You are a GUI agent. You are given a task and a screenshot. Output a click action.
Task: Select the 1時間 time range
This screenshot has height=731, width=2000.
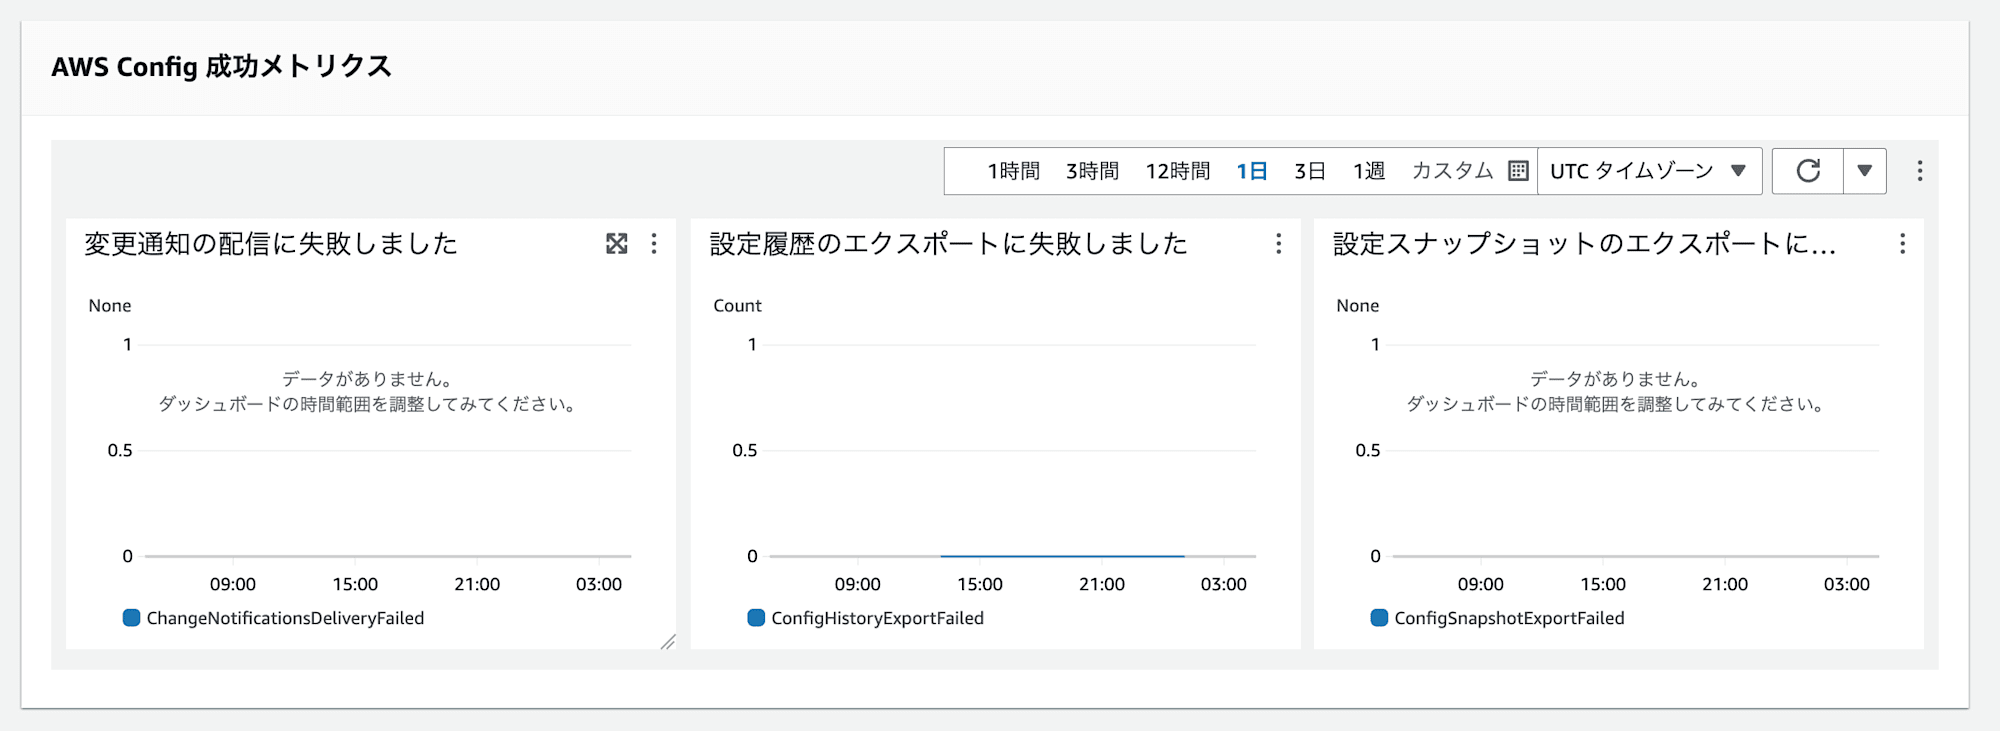1013,171
